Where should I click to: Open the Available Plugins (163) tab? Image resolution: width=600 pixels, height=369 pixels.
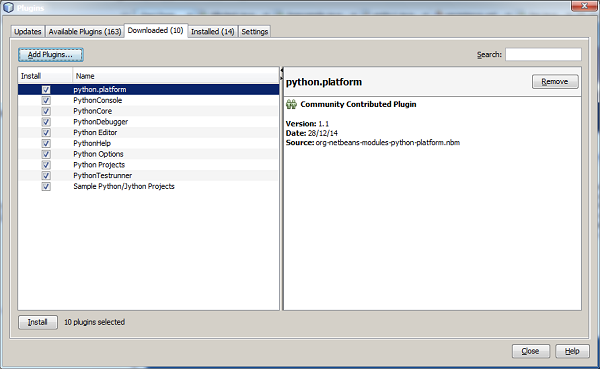[x=85, y=31]
